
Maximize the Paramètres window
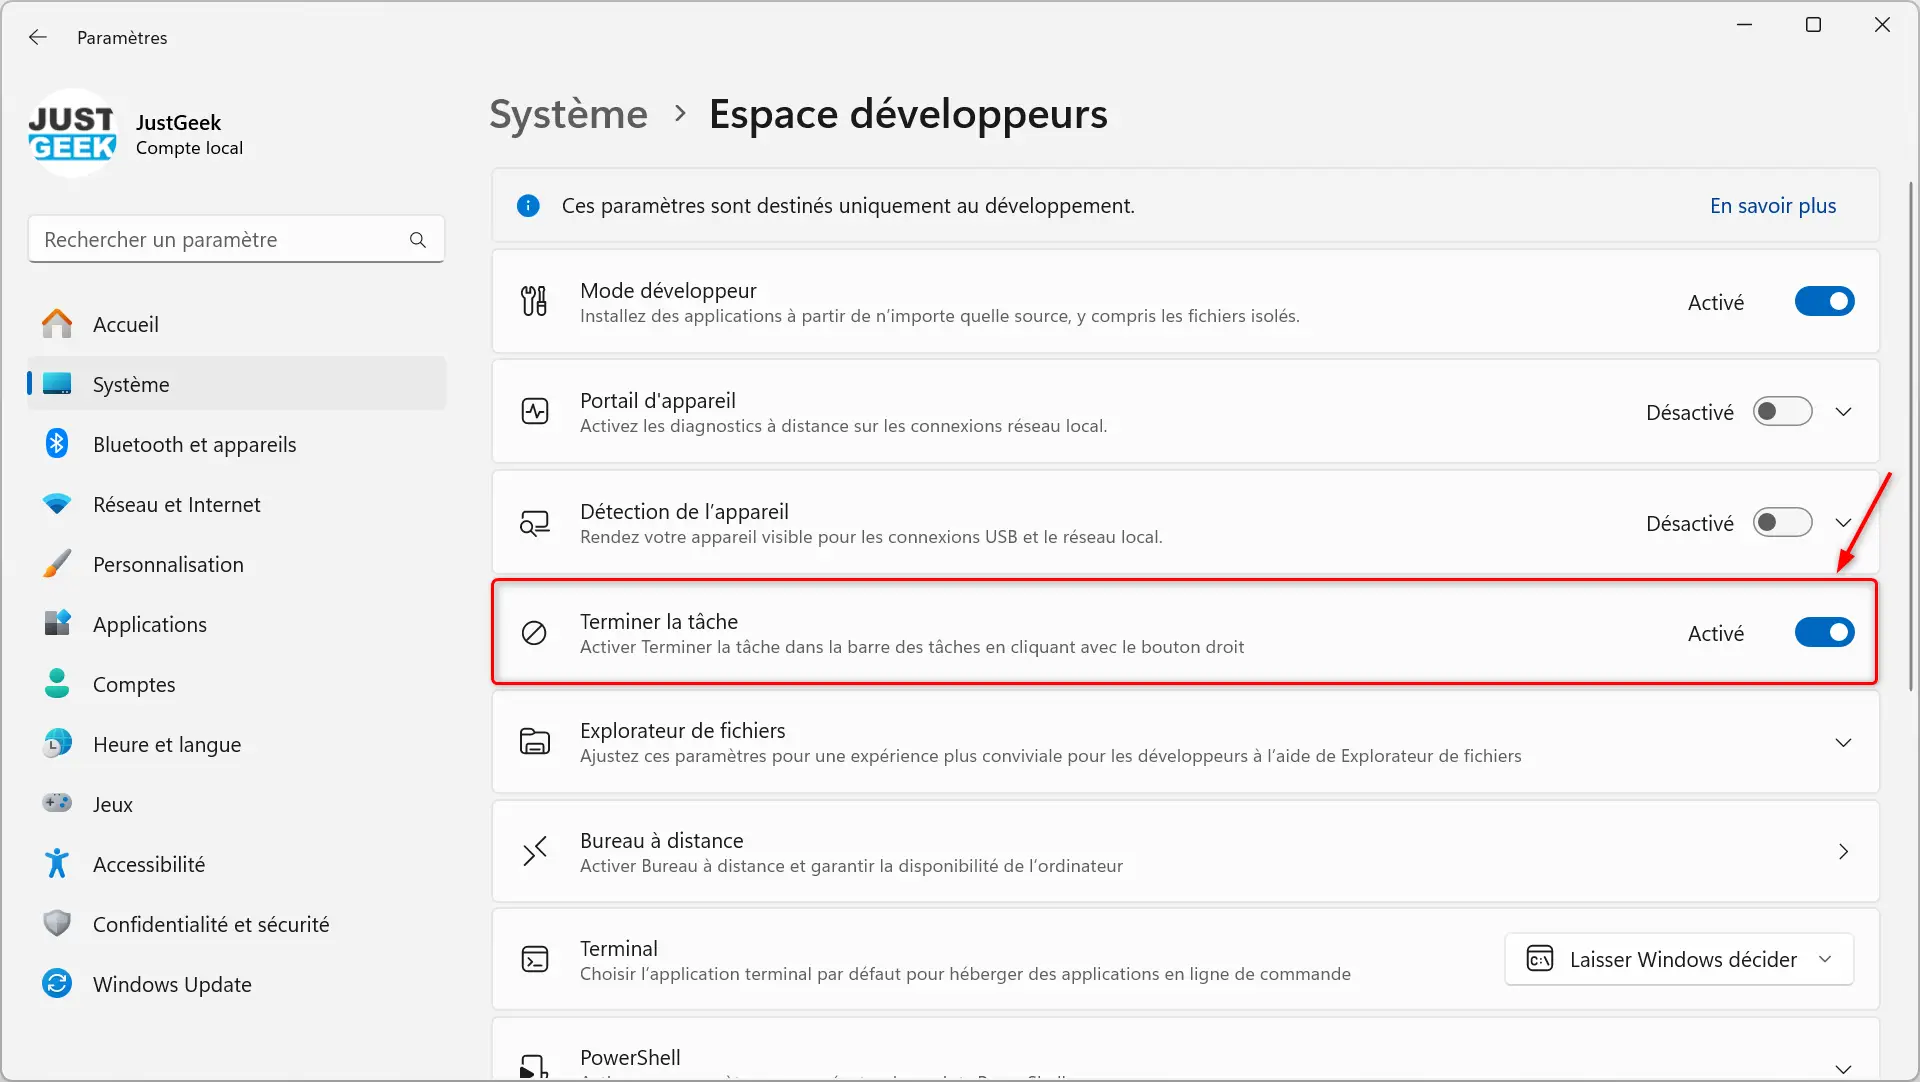(x=1813, y=25)
